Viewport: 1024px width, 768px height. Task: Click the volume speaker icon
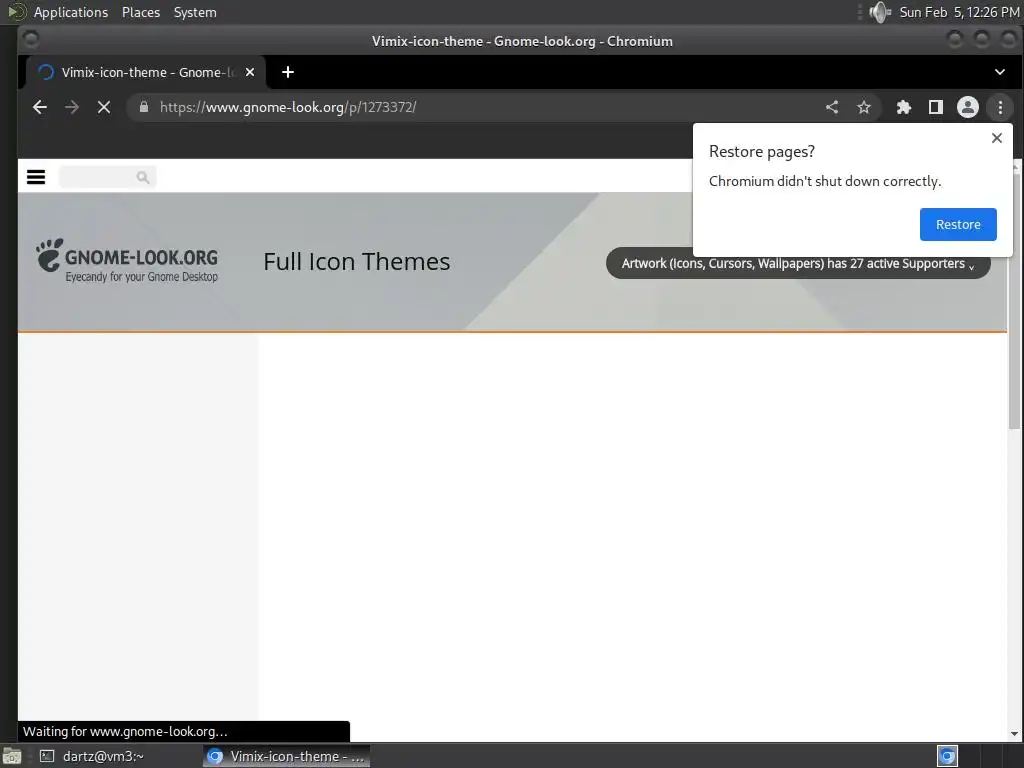click(x=880, y=12)
